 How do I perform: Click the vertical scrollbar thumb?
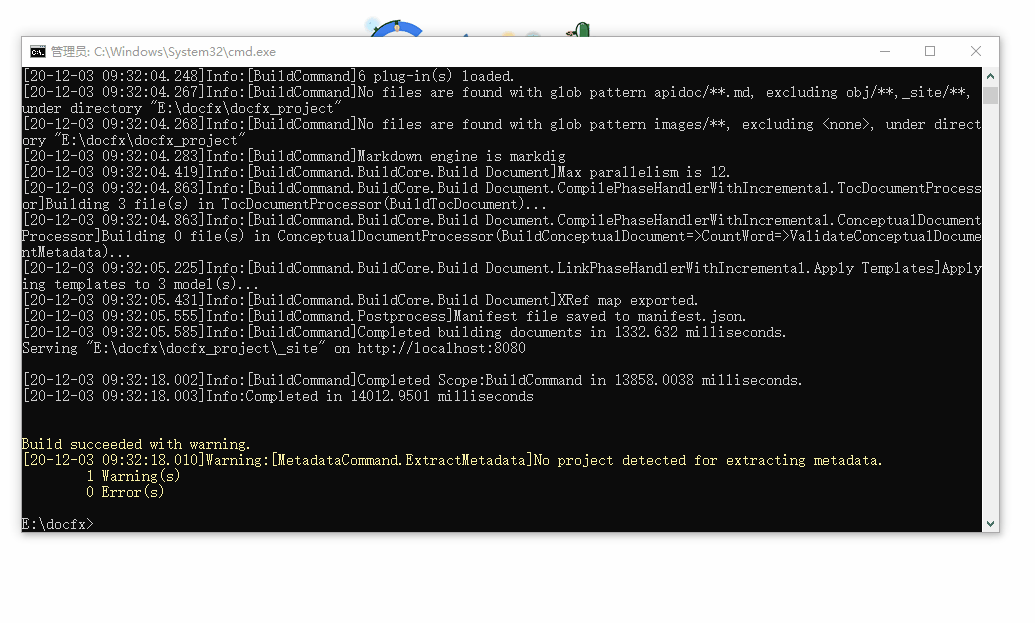[990, 95]
